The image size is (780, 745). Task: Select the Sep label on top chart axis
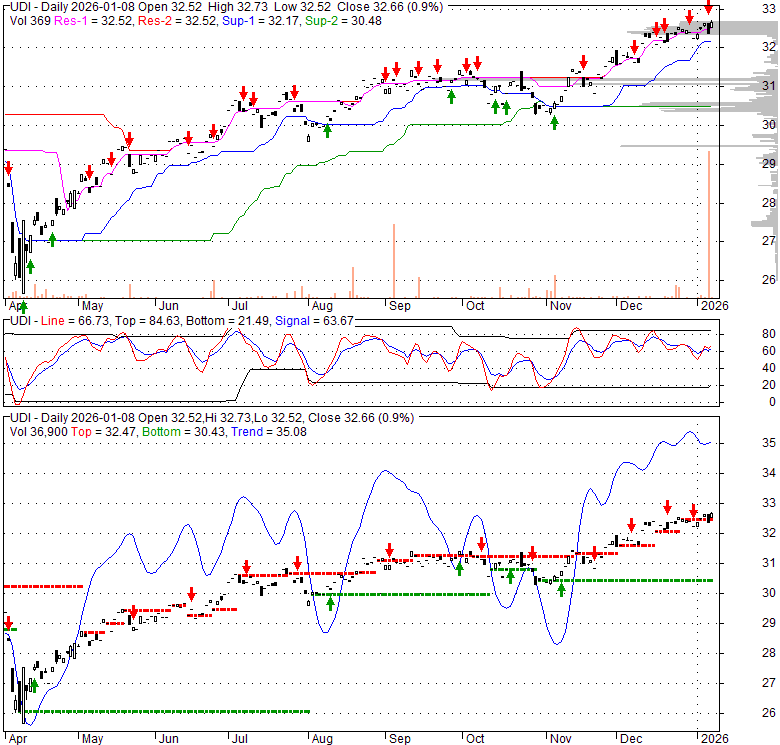399,306
